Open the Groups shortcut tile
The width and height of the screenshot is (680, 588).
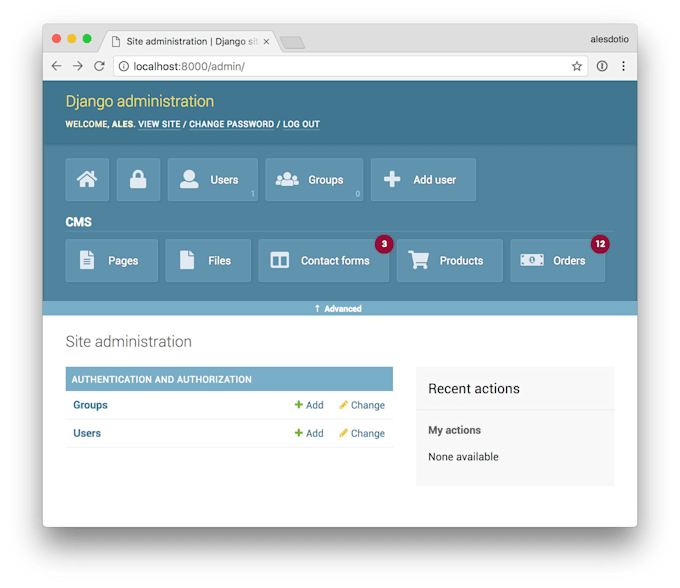[314, 180]
